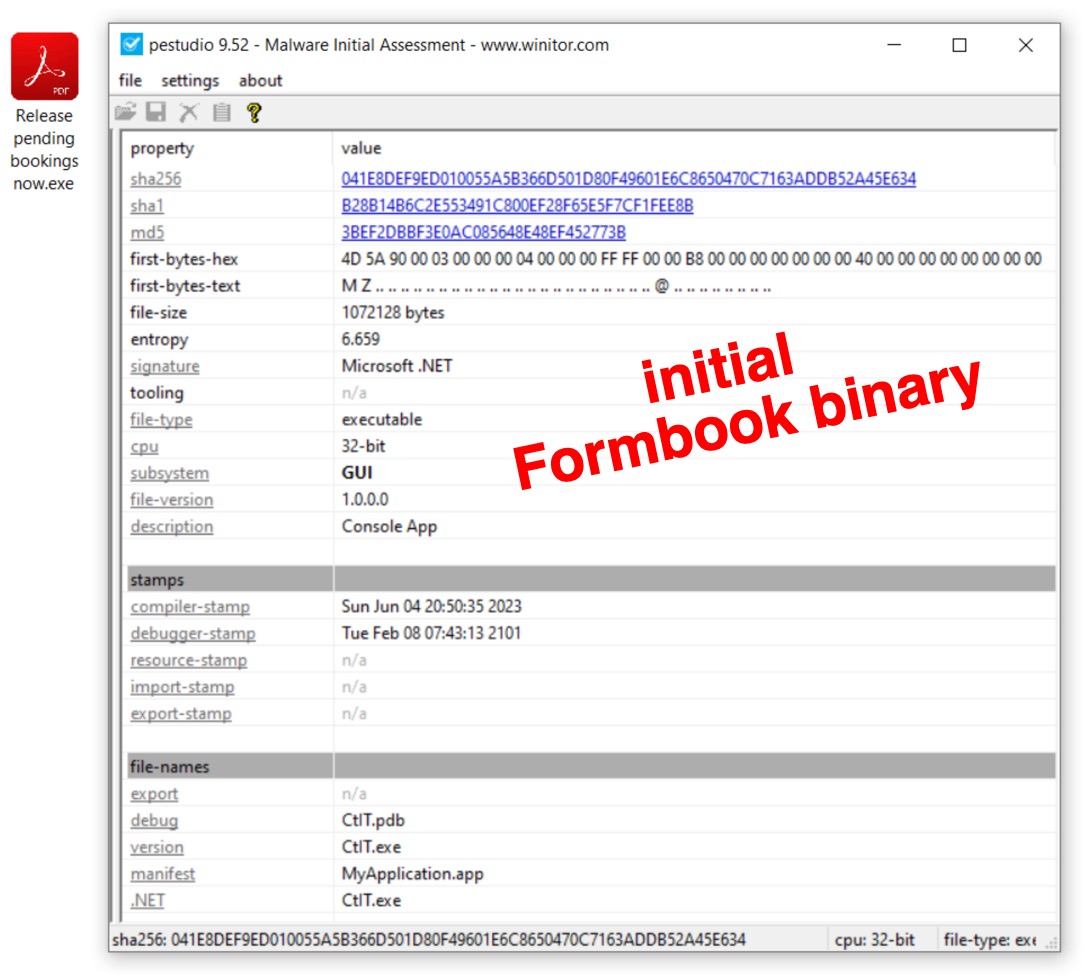Select compiler-stamp value 'Sun Jun 04 20:50:35 2023'
The image size is (1085, 980).
click(431, 607)
